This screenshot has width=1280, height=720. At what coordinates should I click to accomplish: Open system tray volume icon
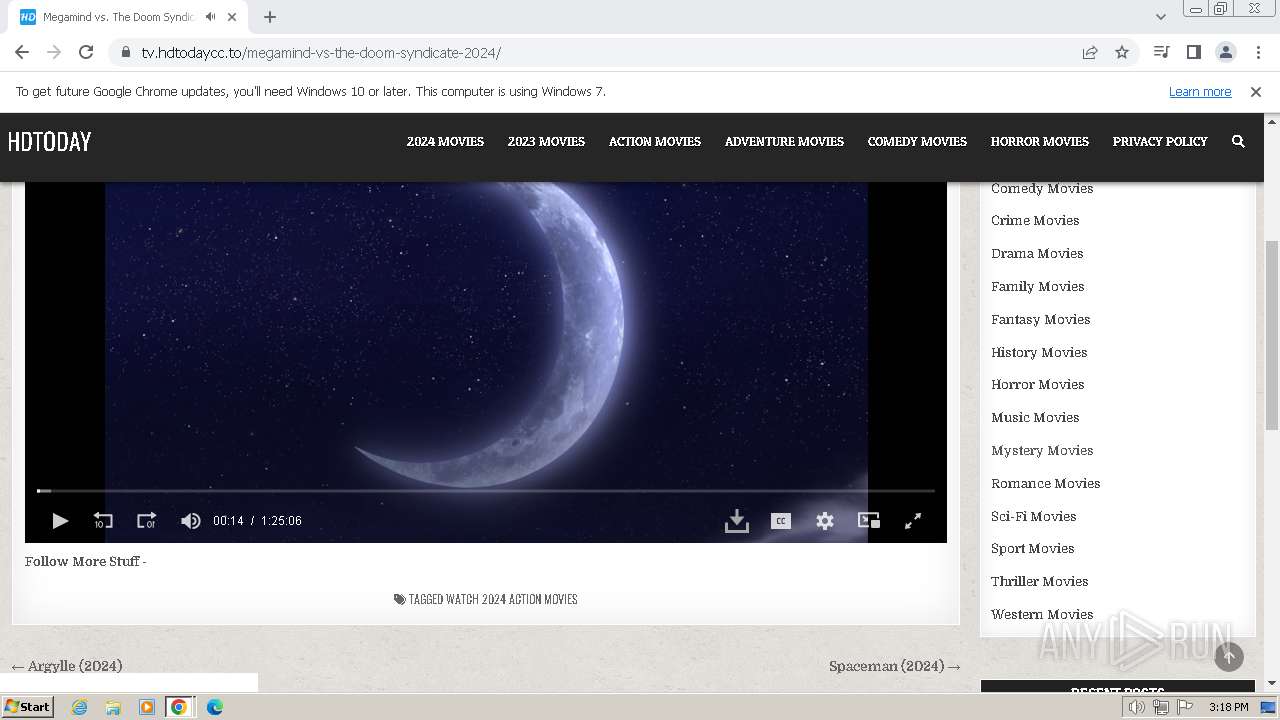tap(1137, 707)
